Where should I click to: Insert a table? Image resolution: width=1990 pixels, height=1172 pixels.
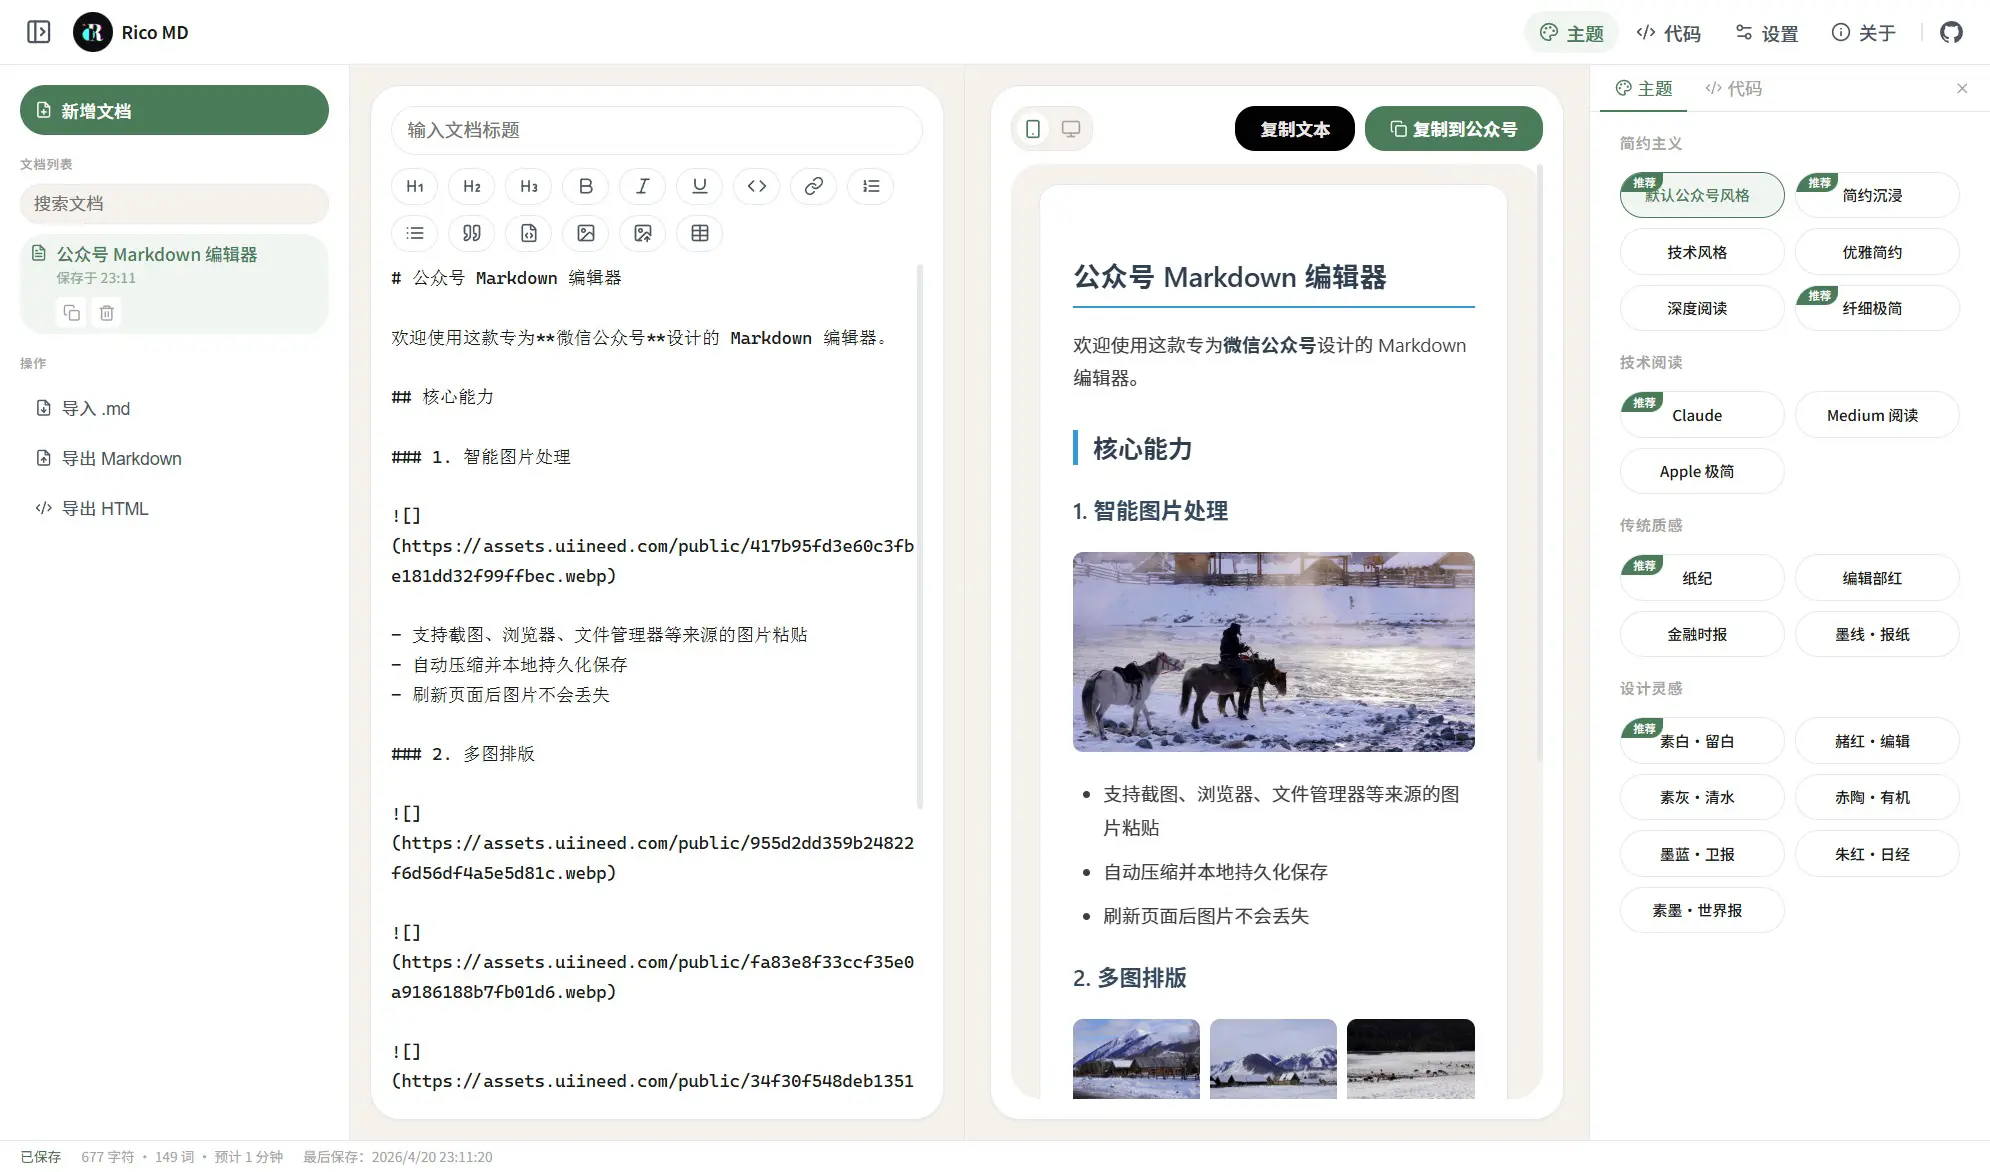(700, 233)
